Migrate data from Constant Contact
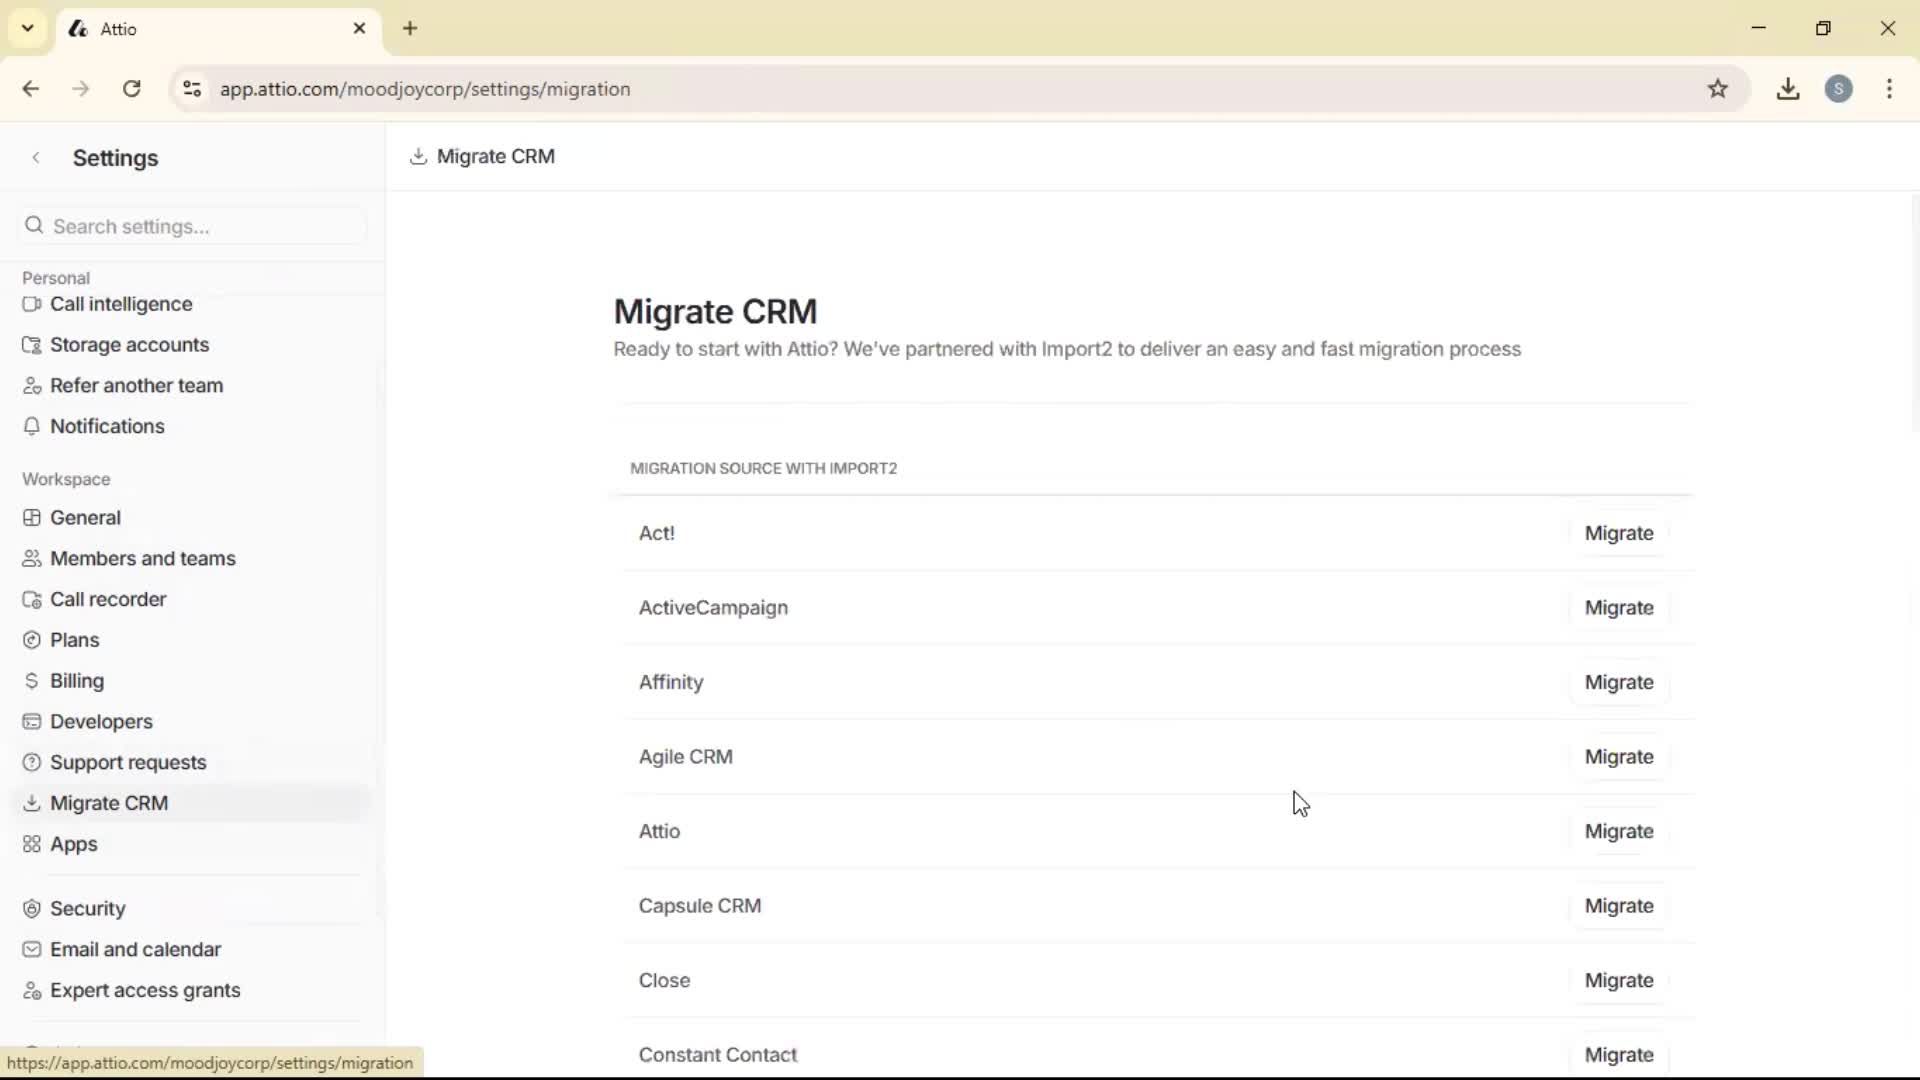This screenshot has height=1080, width=1920. coord(1620,1055)
